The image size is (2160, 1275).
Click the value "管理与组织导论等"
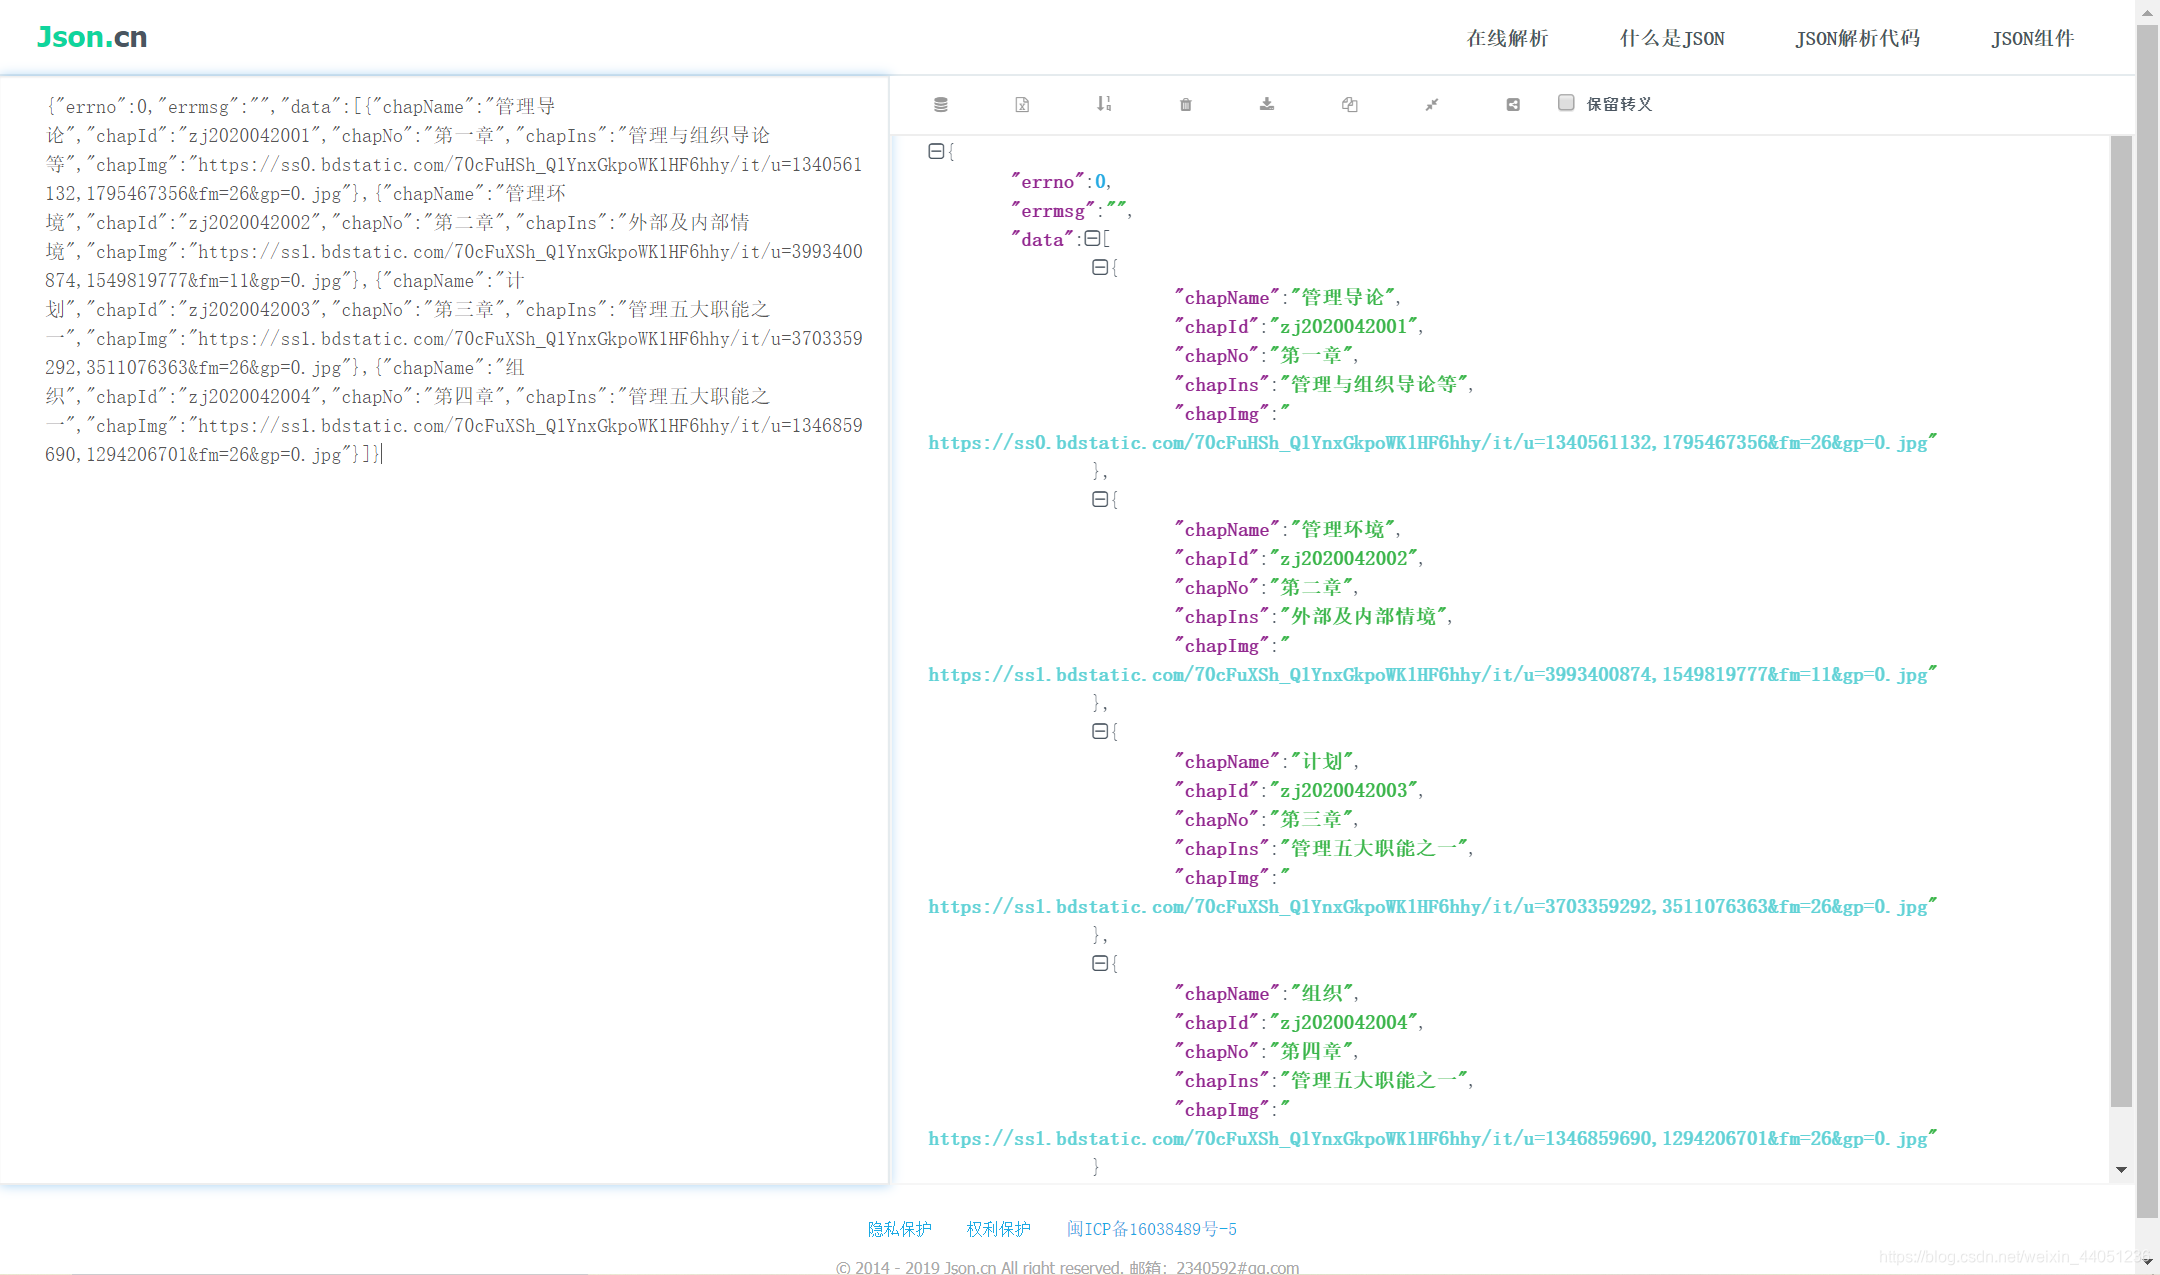(x=1374, y=385)
